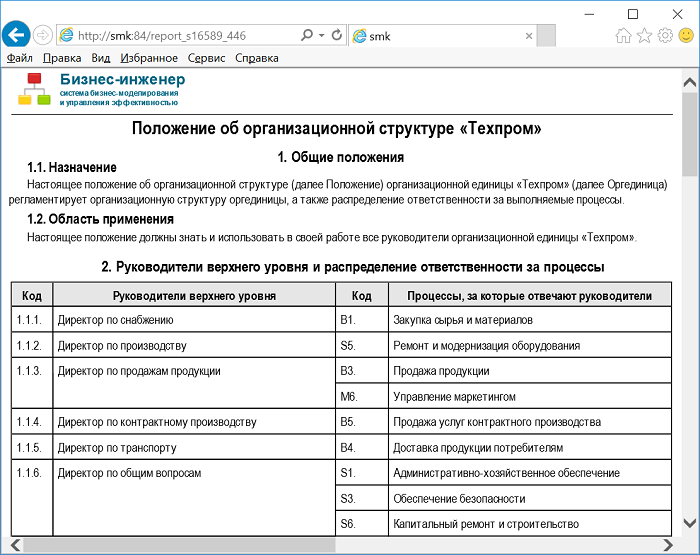Viewport: 700px width, 555px height.
Task: Open the Правка menu
Action: (x=62, y=58)
